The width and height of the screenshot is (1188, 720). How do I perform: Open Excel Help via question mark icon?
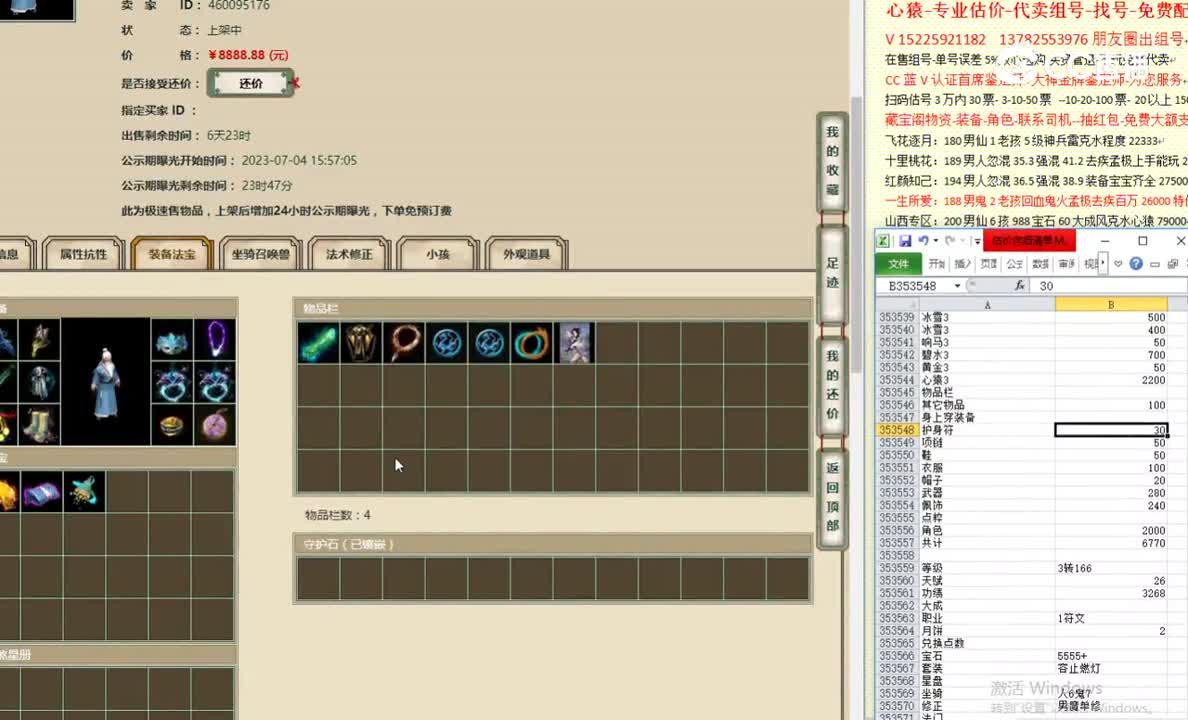click(1137, 262)
